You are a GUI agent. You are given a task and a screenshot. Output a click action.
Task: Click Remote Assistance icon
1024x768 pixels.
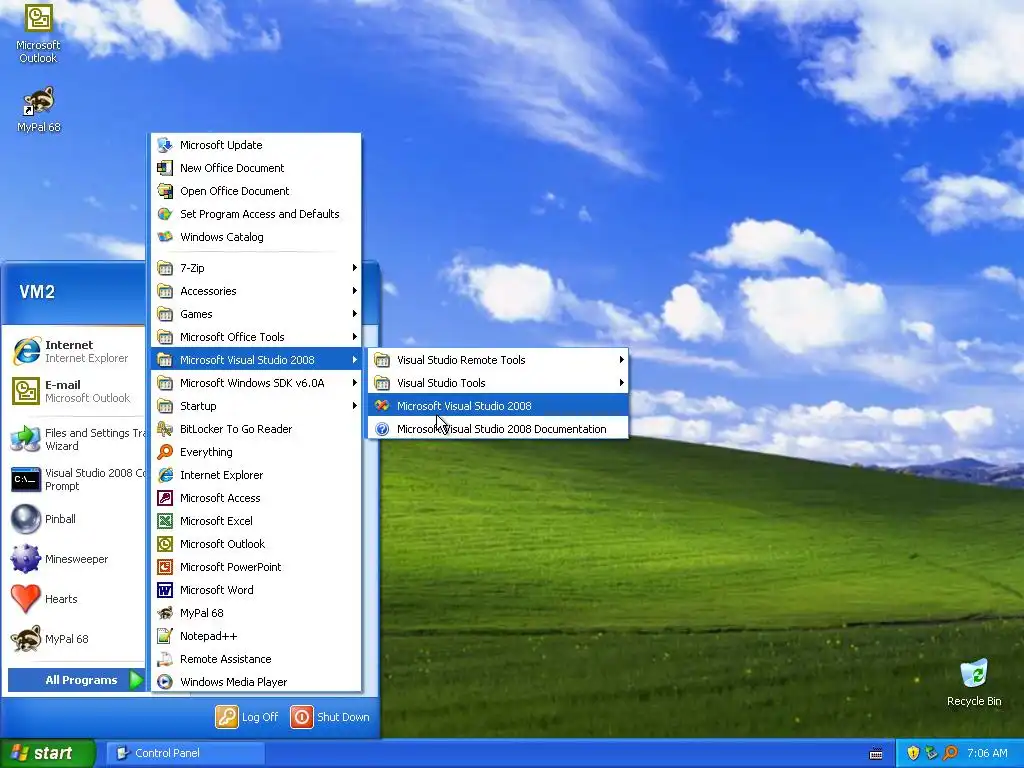tap(165, 659)
